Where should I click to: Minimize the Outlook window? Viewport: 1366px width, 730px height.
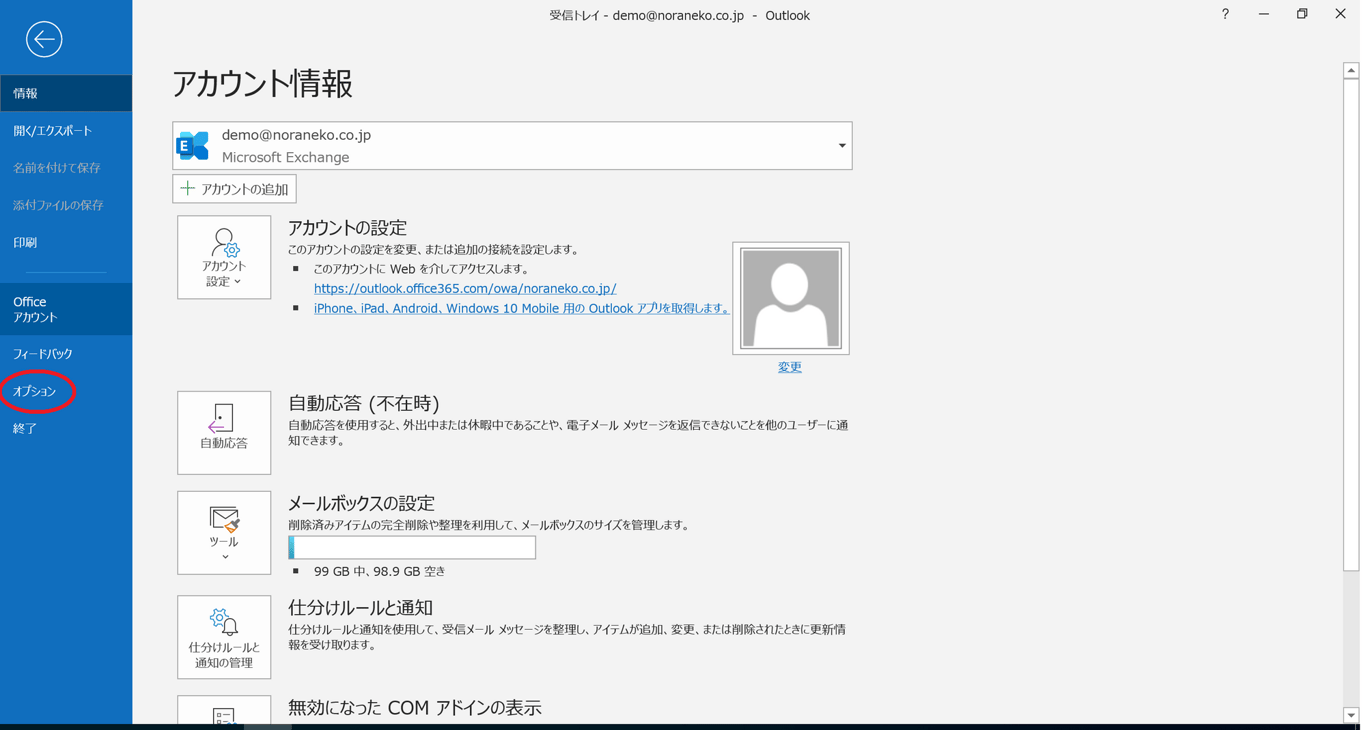tap(1264, 14)
